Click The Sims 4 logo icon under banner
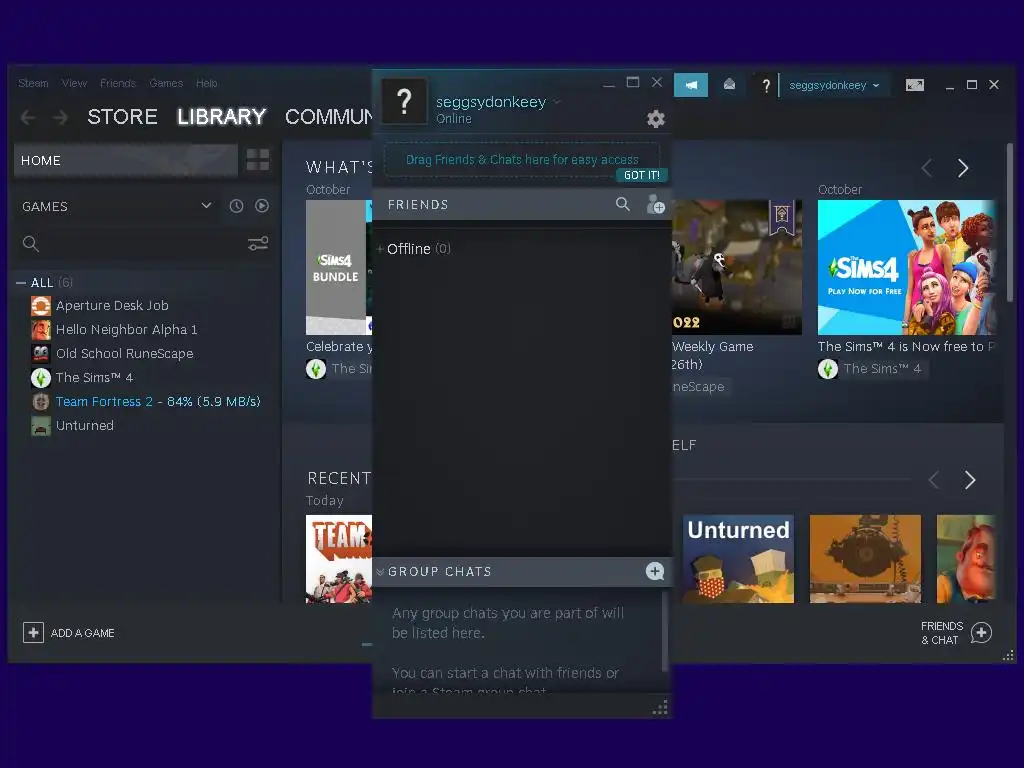 [828, 369]
